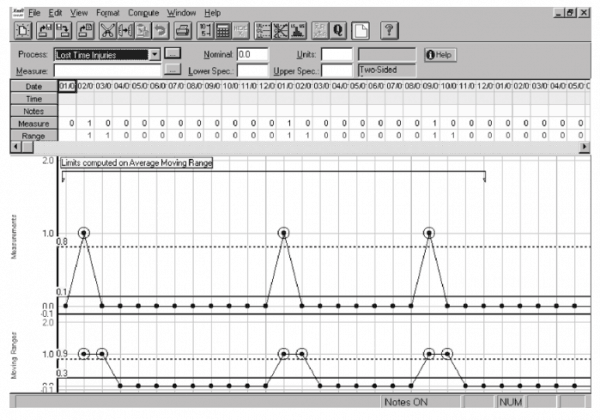Viewport: 600px width, 420px height.
Task: Click the browse button beside Measure field
Action: (x=173, y=71)
